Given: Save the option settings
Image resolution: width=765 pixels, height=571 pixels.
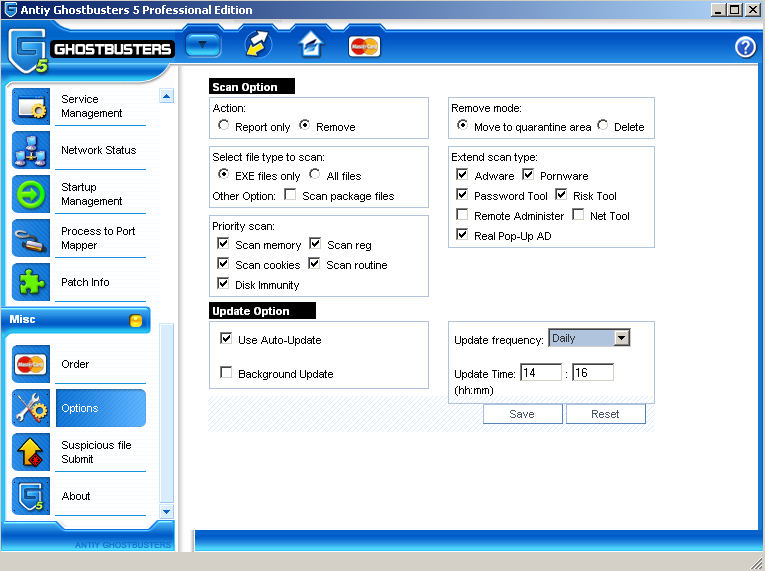Looking at the screenshot, I should point(523,414).
